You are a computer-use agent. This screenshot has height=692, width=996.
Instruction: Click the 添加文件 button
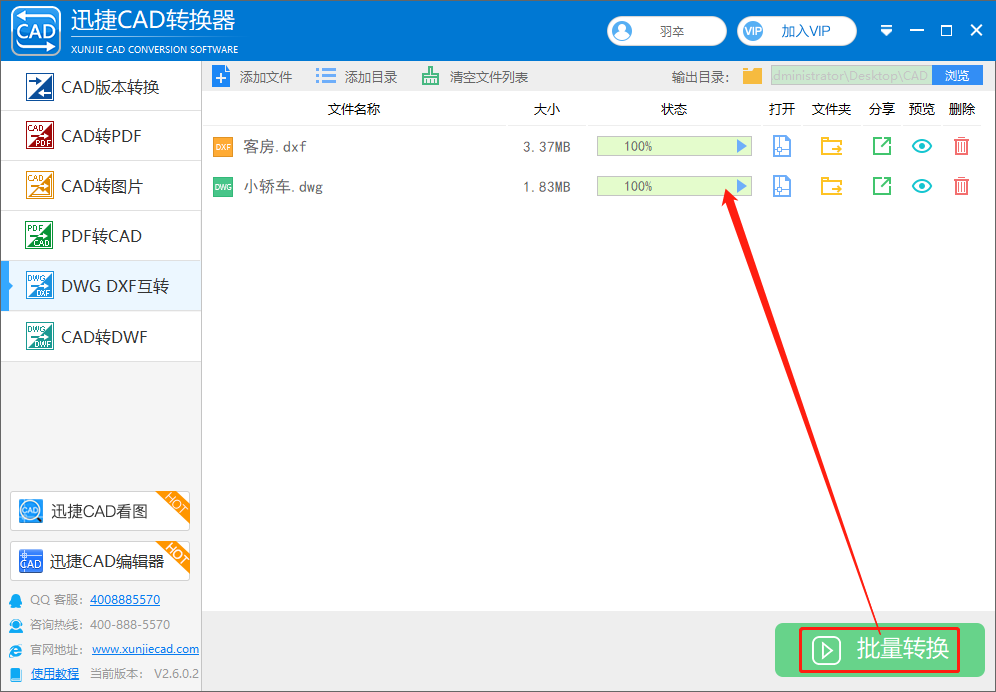(252, 77)
